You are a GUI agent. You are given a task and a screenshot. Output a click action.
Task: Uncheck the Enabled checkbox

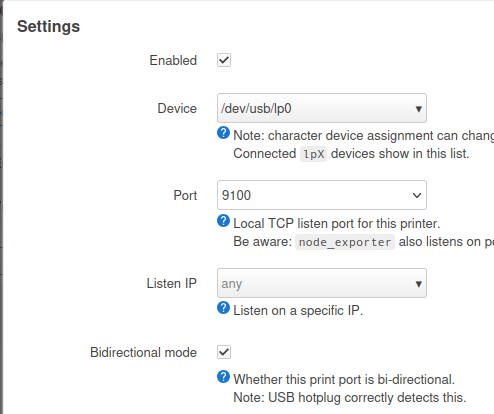point(224,60)
